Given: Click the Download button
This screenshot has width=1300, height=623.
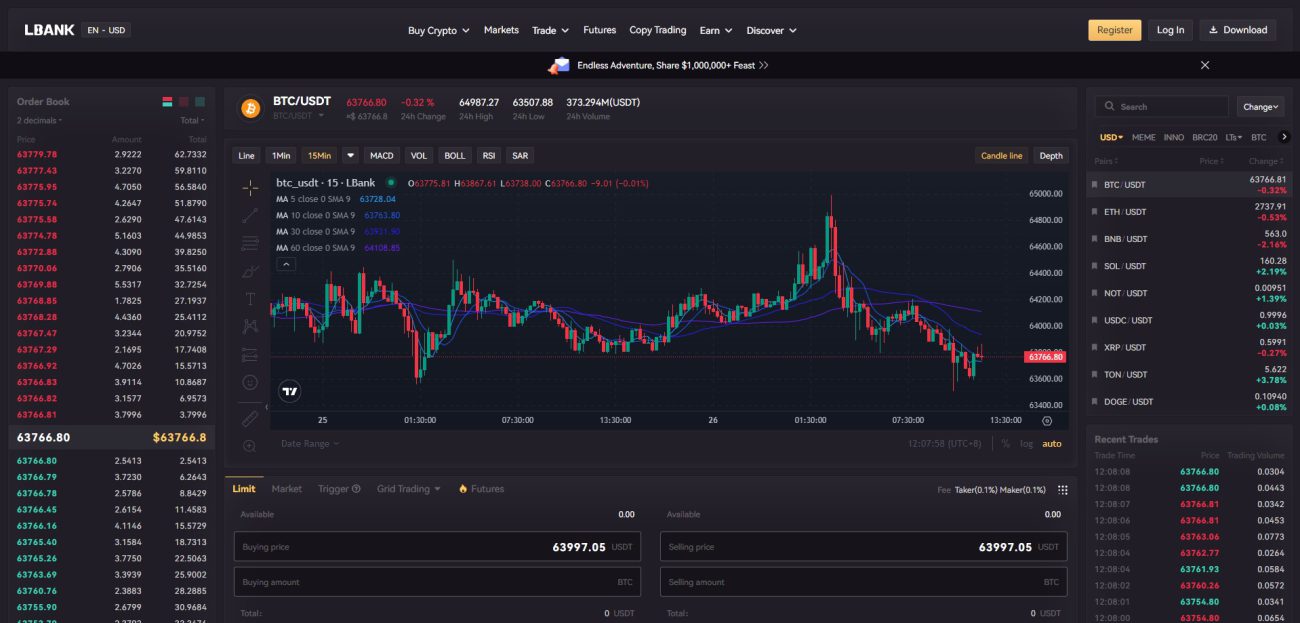Looking at the screenshot, I should point(1238,30).
